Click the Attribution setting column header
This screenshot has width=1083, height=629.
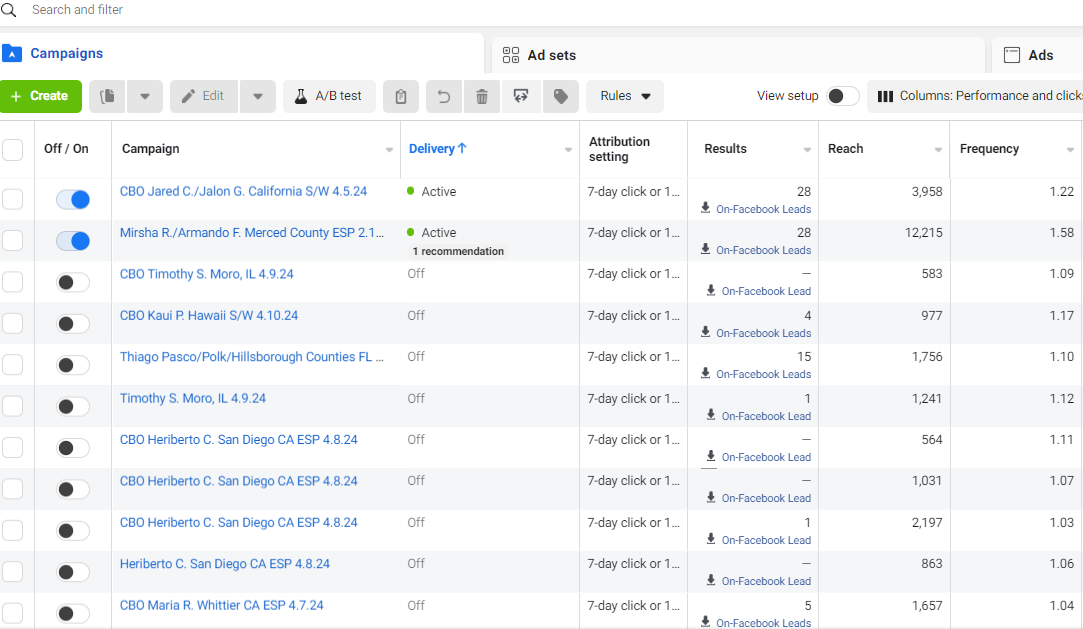coord(619,149)
